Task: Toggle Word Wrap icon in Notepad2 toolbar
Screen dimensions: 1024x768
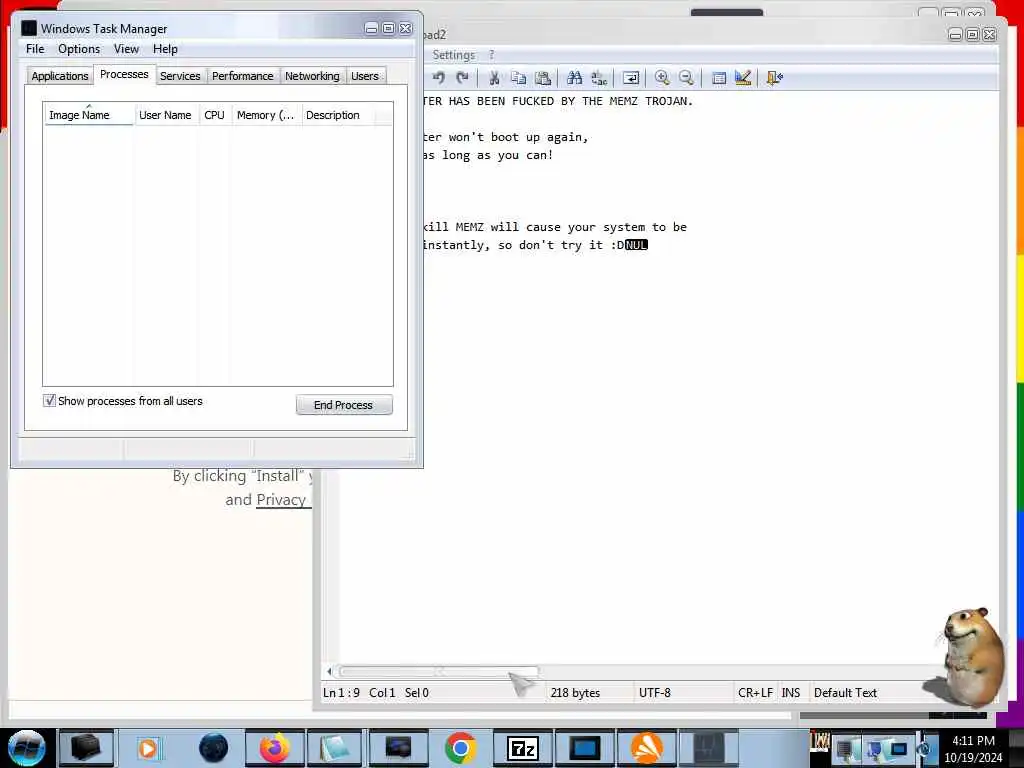Action: coord(631,78)
